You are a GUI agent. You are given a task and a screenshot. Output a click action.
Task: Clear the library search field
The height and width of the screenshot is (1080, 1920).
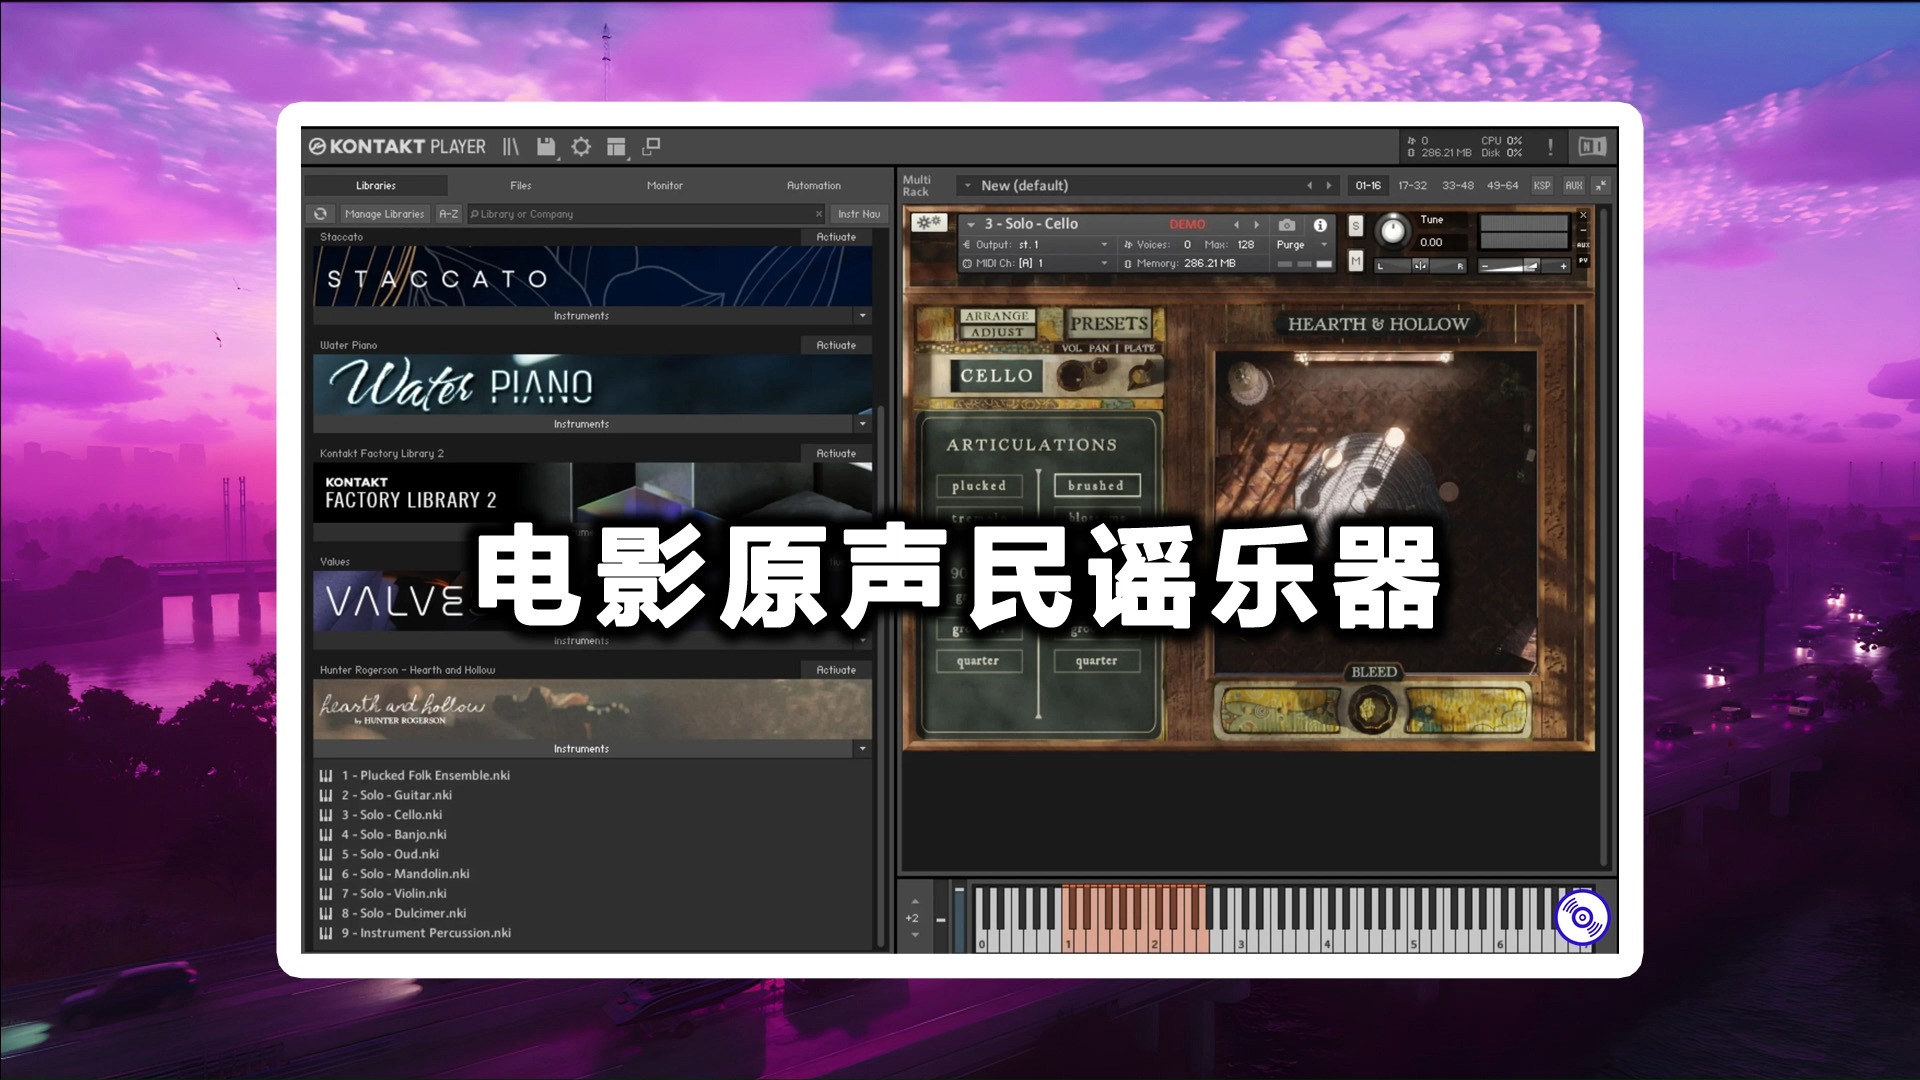point(818,214)
